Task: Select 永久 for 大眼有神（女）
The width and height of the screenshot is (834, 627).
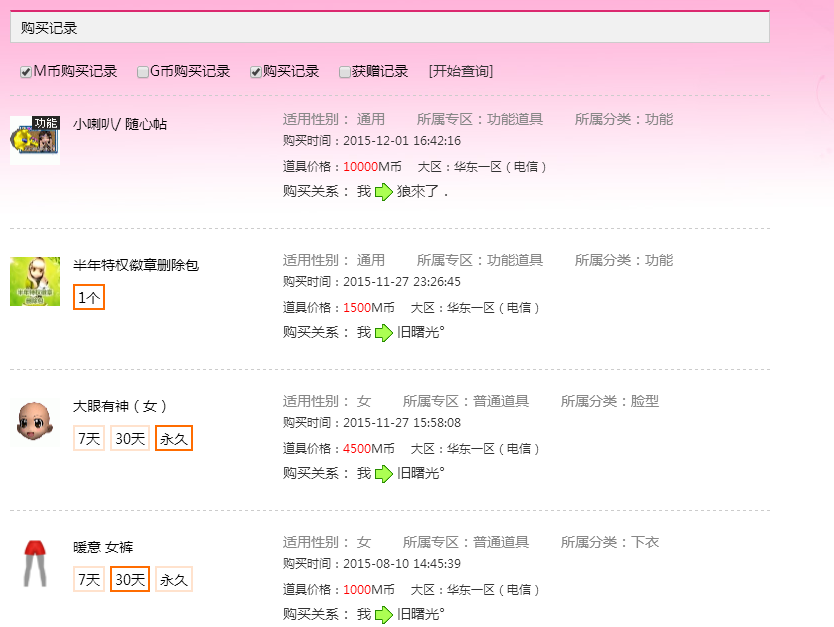Action: [174, 438]
